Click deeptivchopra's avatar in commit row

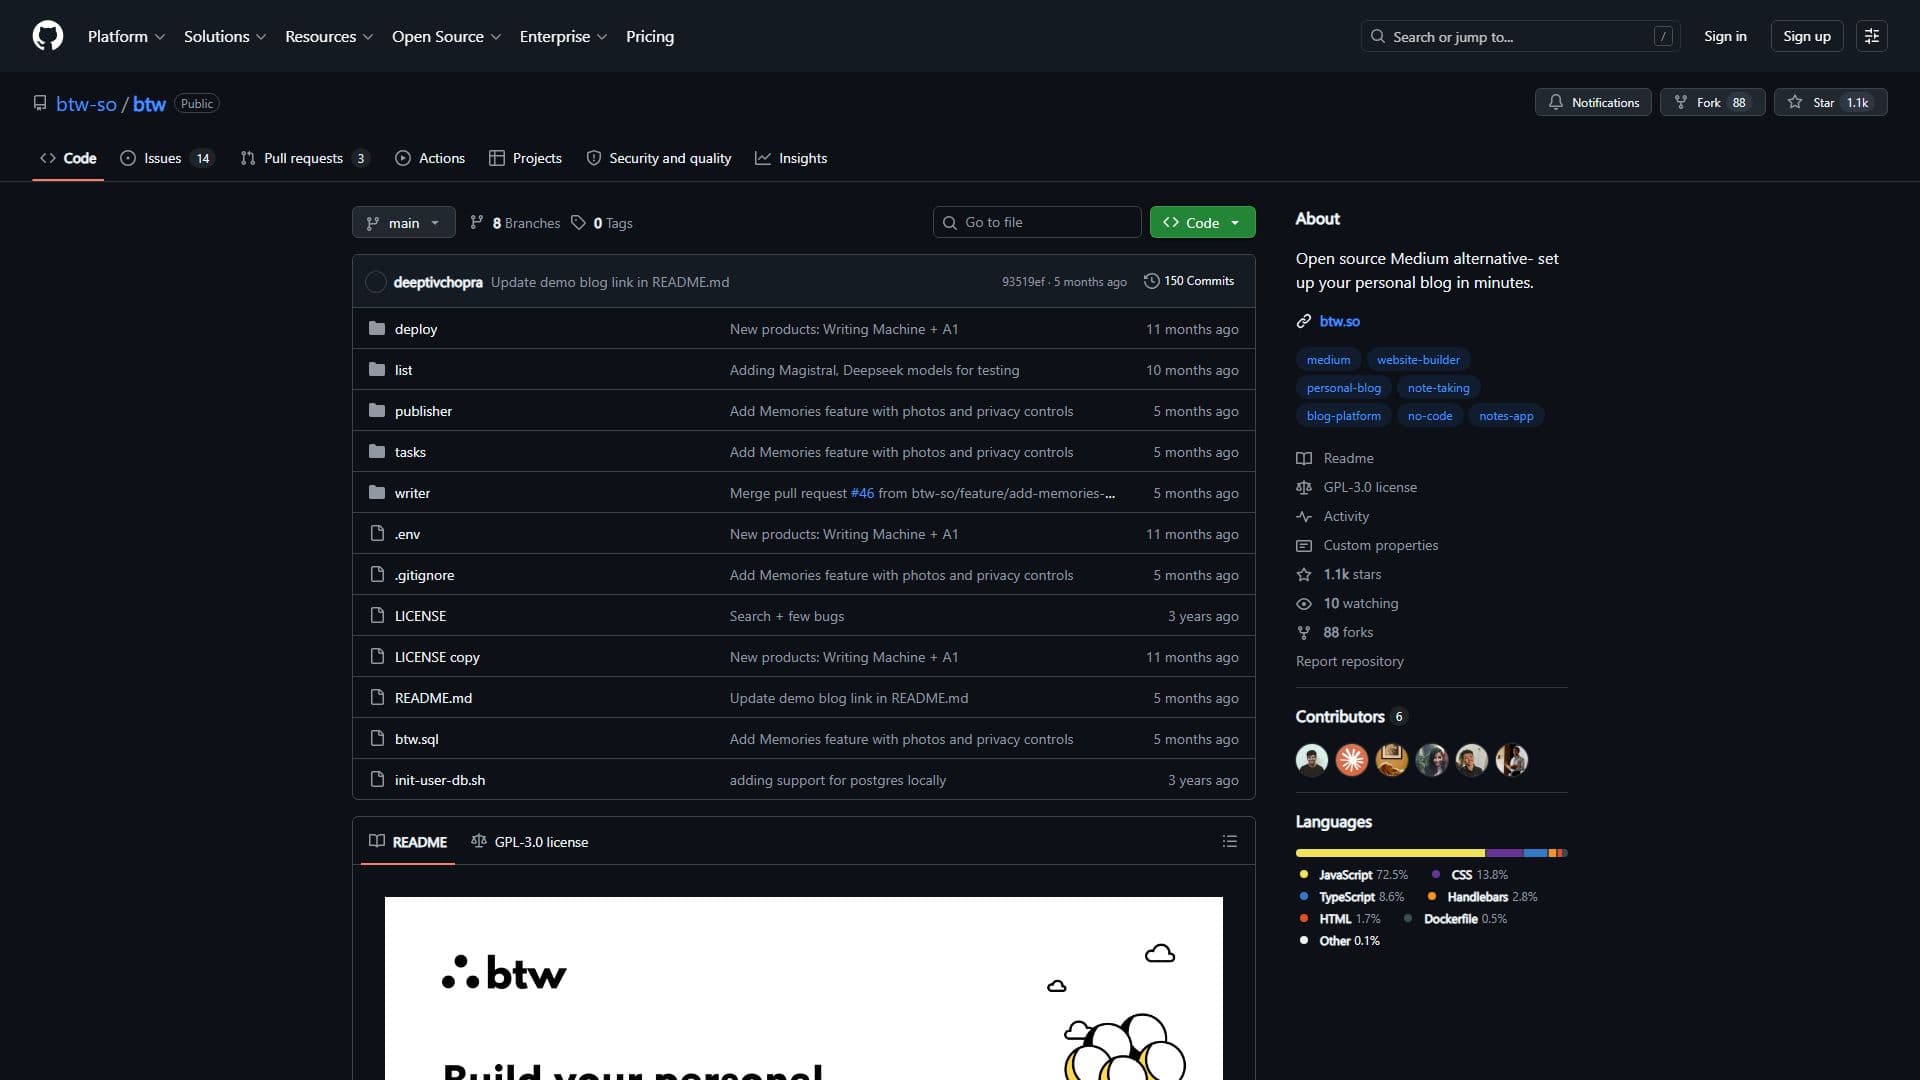click(376, 282)
